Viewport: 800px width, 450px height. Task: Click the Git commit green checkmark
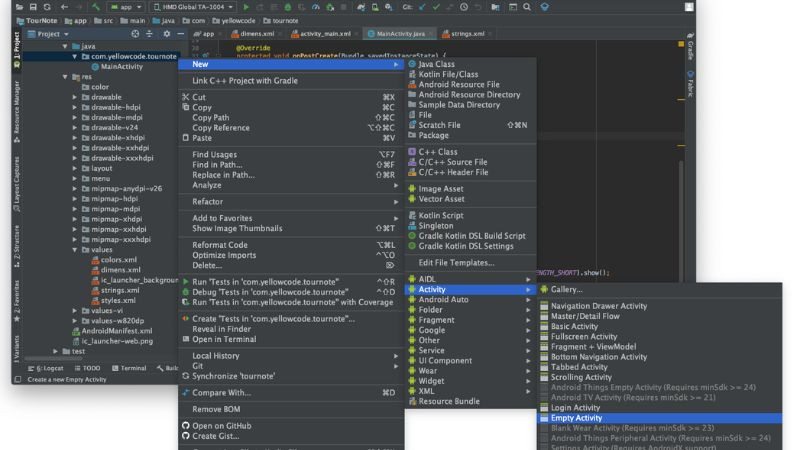(x=436, y=7)
